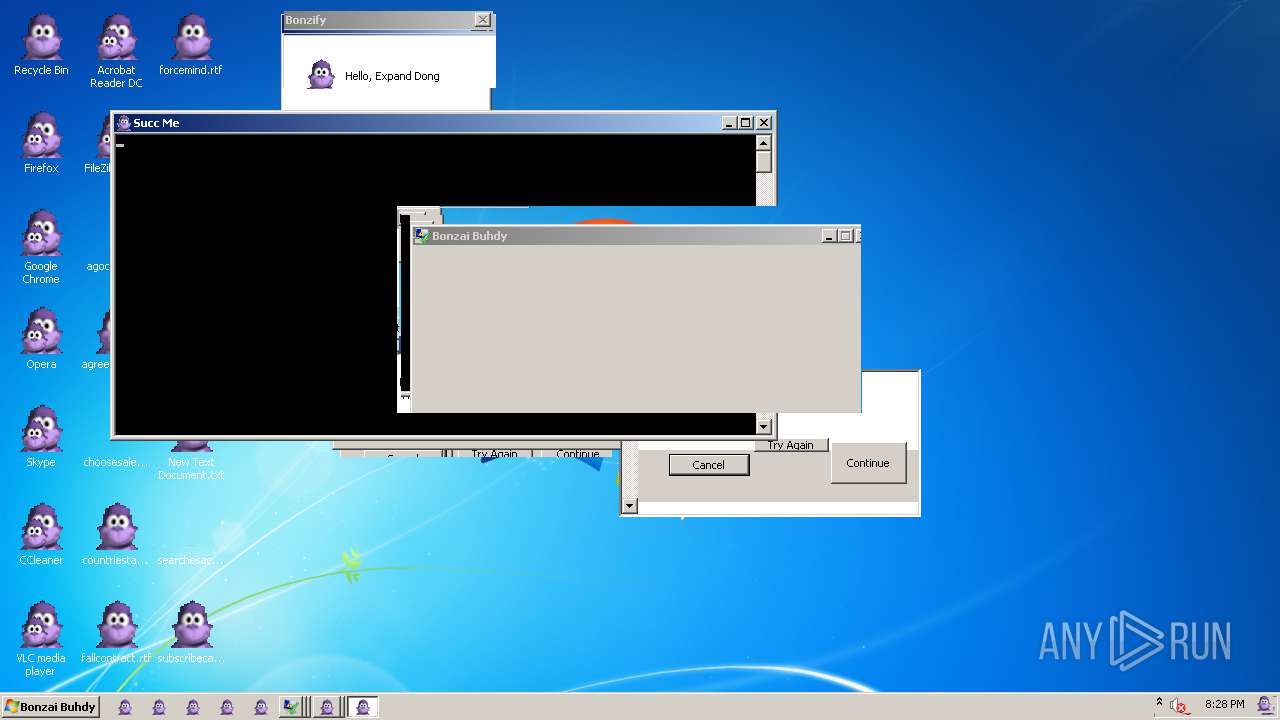Select the searchesac... desktop file

pos(190,560)
